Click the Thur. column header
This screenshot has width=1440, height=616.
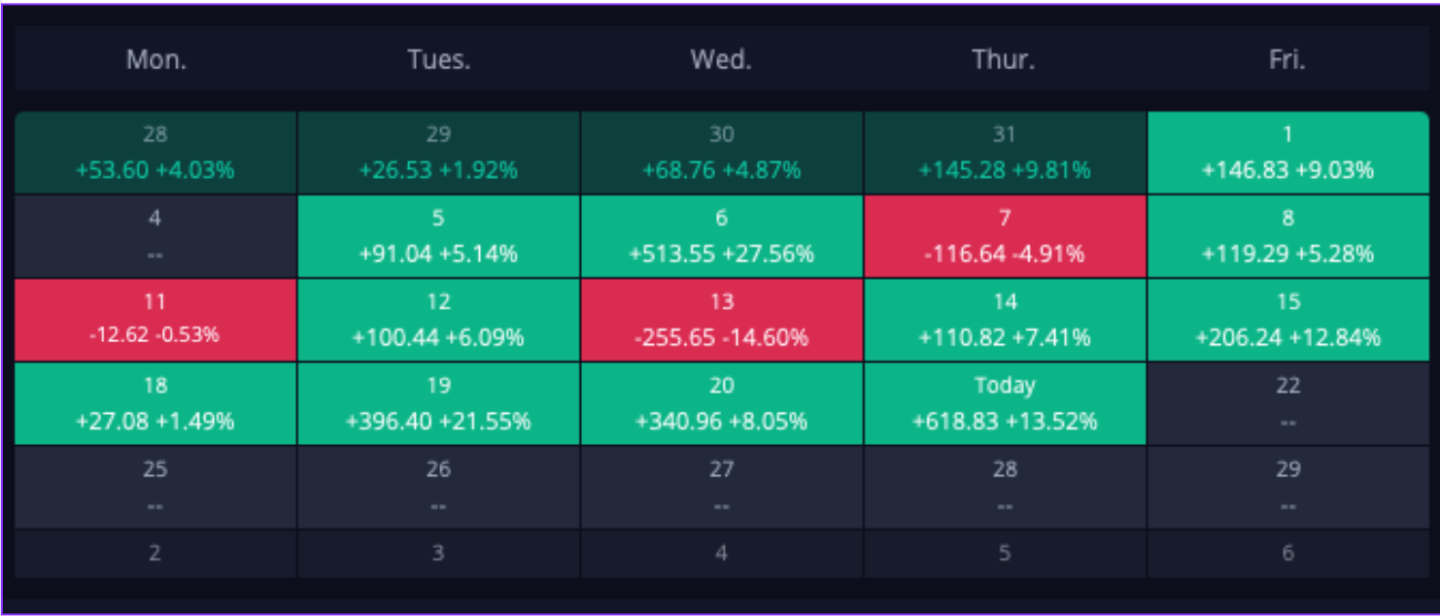1004,60
